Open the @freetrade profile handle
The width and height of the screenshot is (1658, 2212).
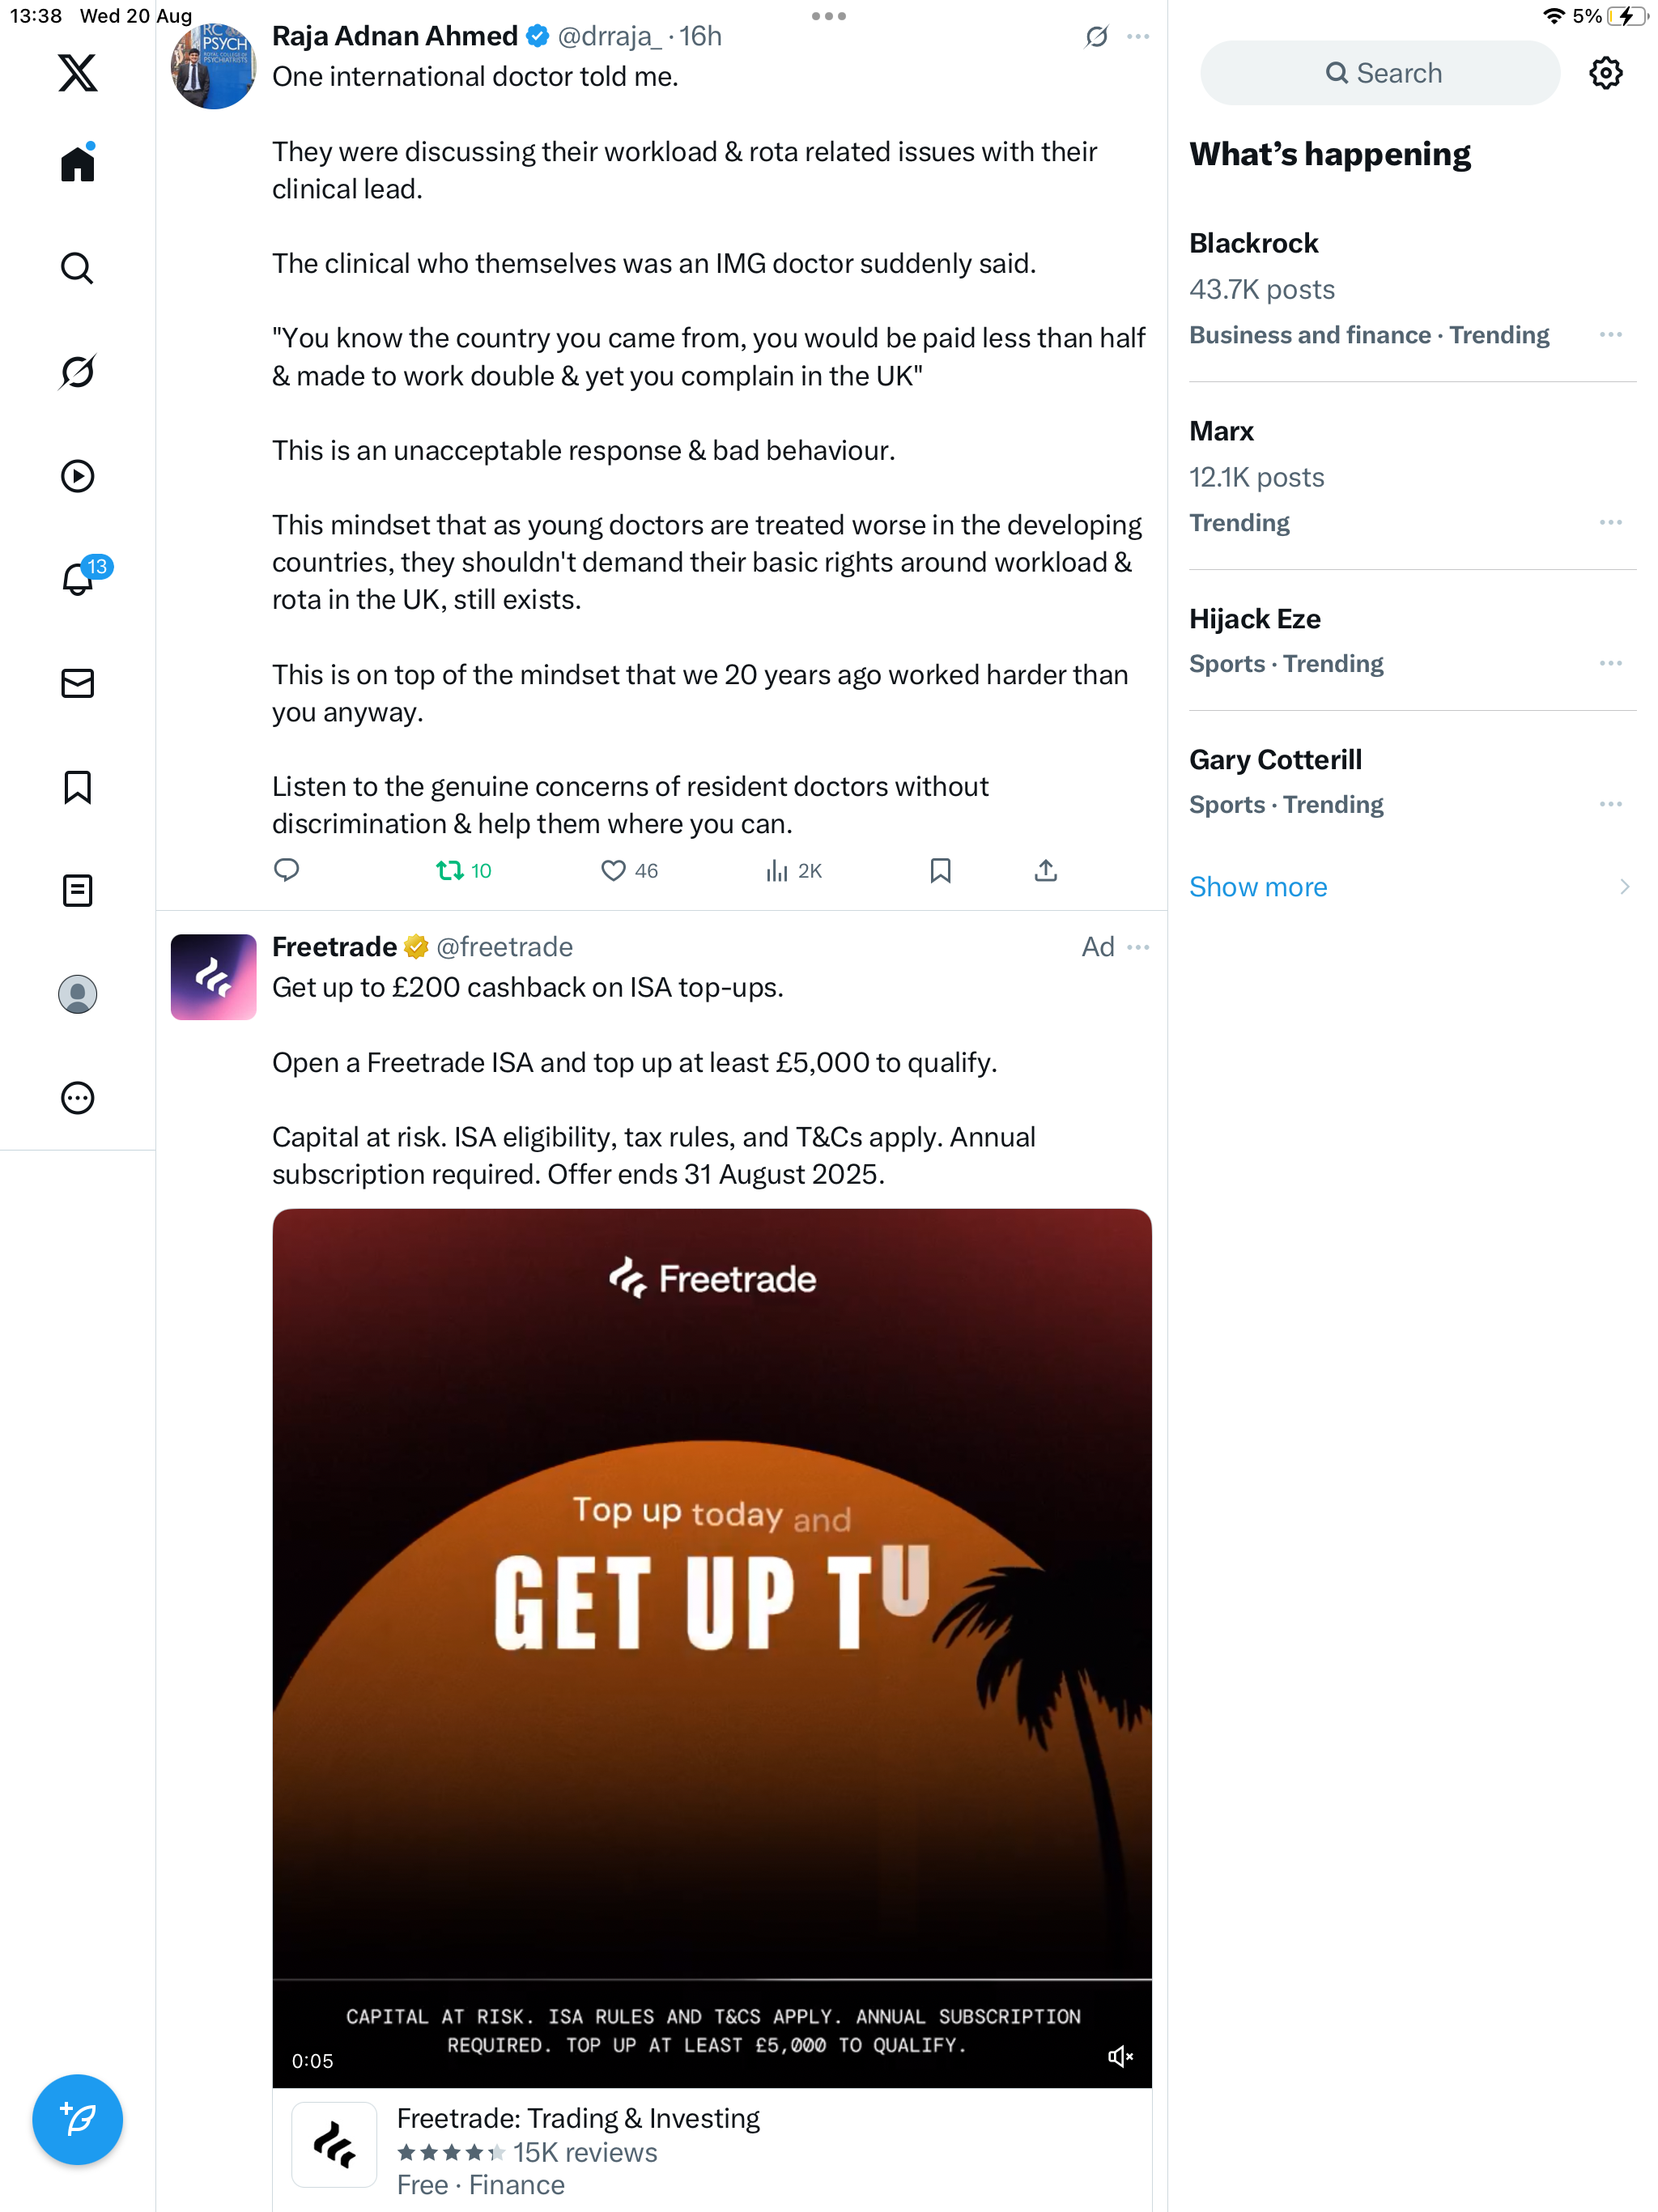point(505,947)
